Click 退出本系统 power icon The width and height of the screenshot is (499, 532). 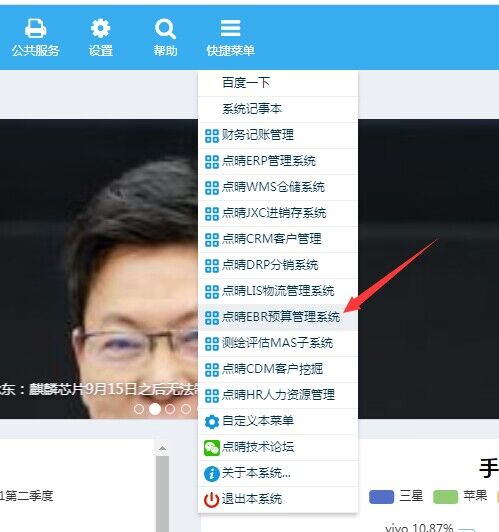[x=212, y=500]
